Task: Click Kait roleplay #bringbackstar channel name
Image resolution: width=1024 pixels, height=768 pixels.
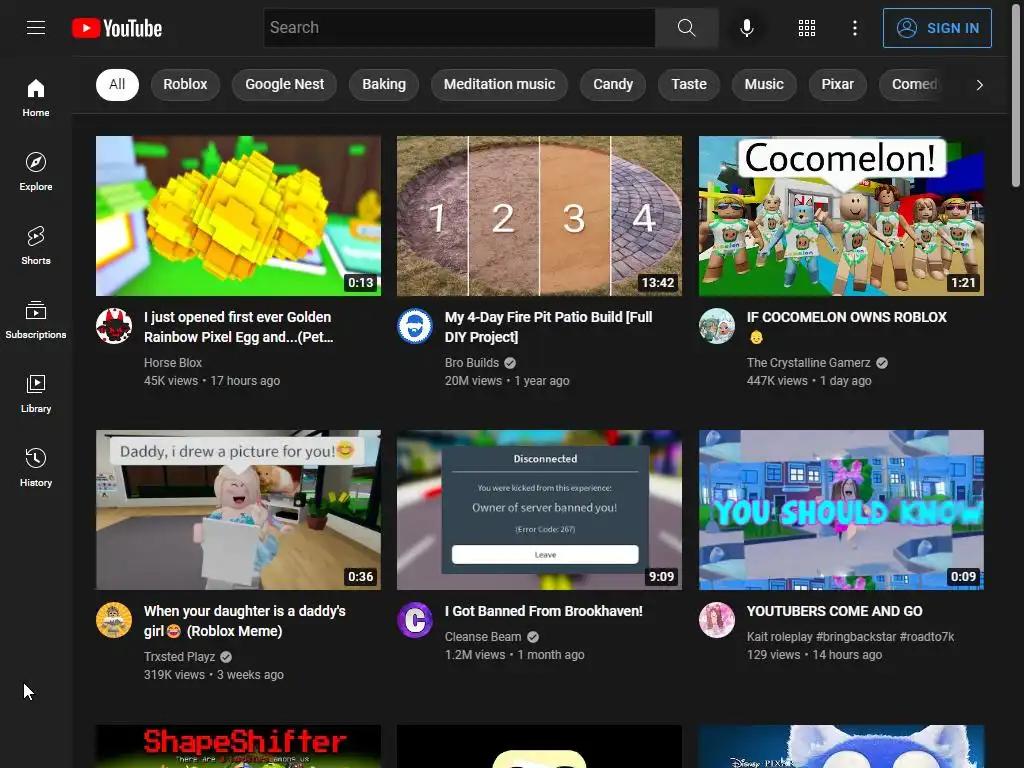Action: [850, 637]
